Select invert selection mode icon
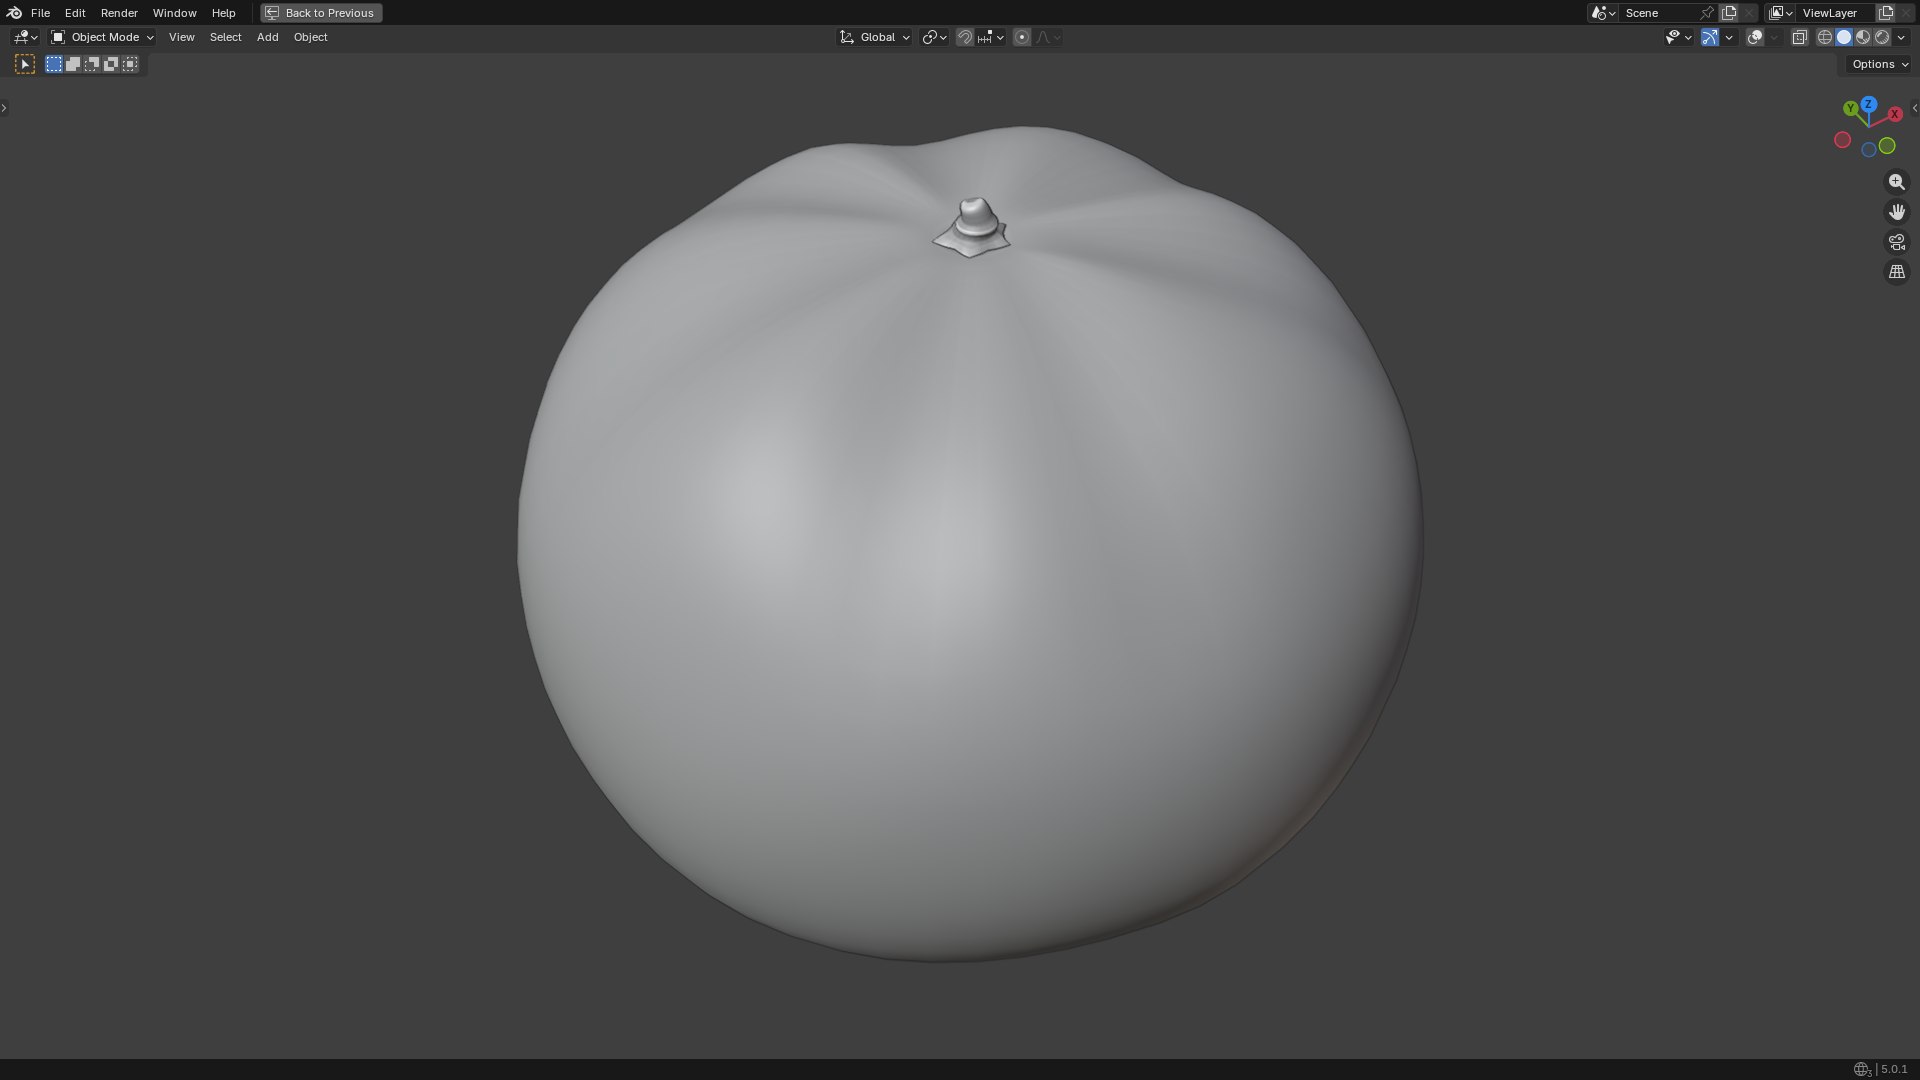1920x1080 pixels. point(111,64)
